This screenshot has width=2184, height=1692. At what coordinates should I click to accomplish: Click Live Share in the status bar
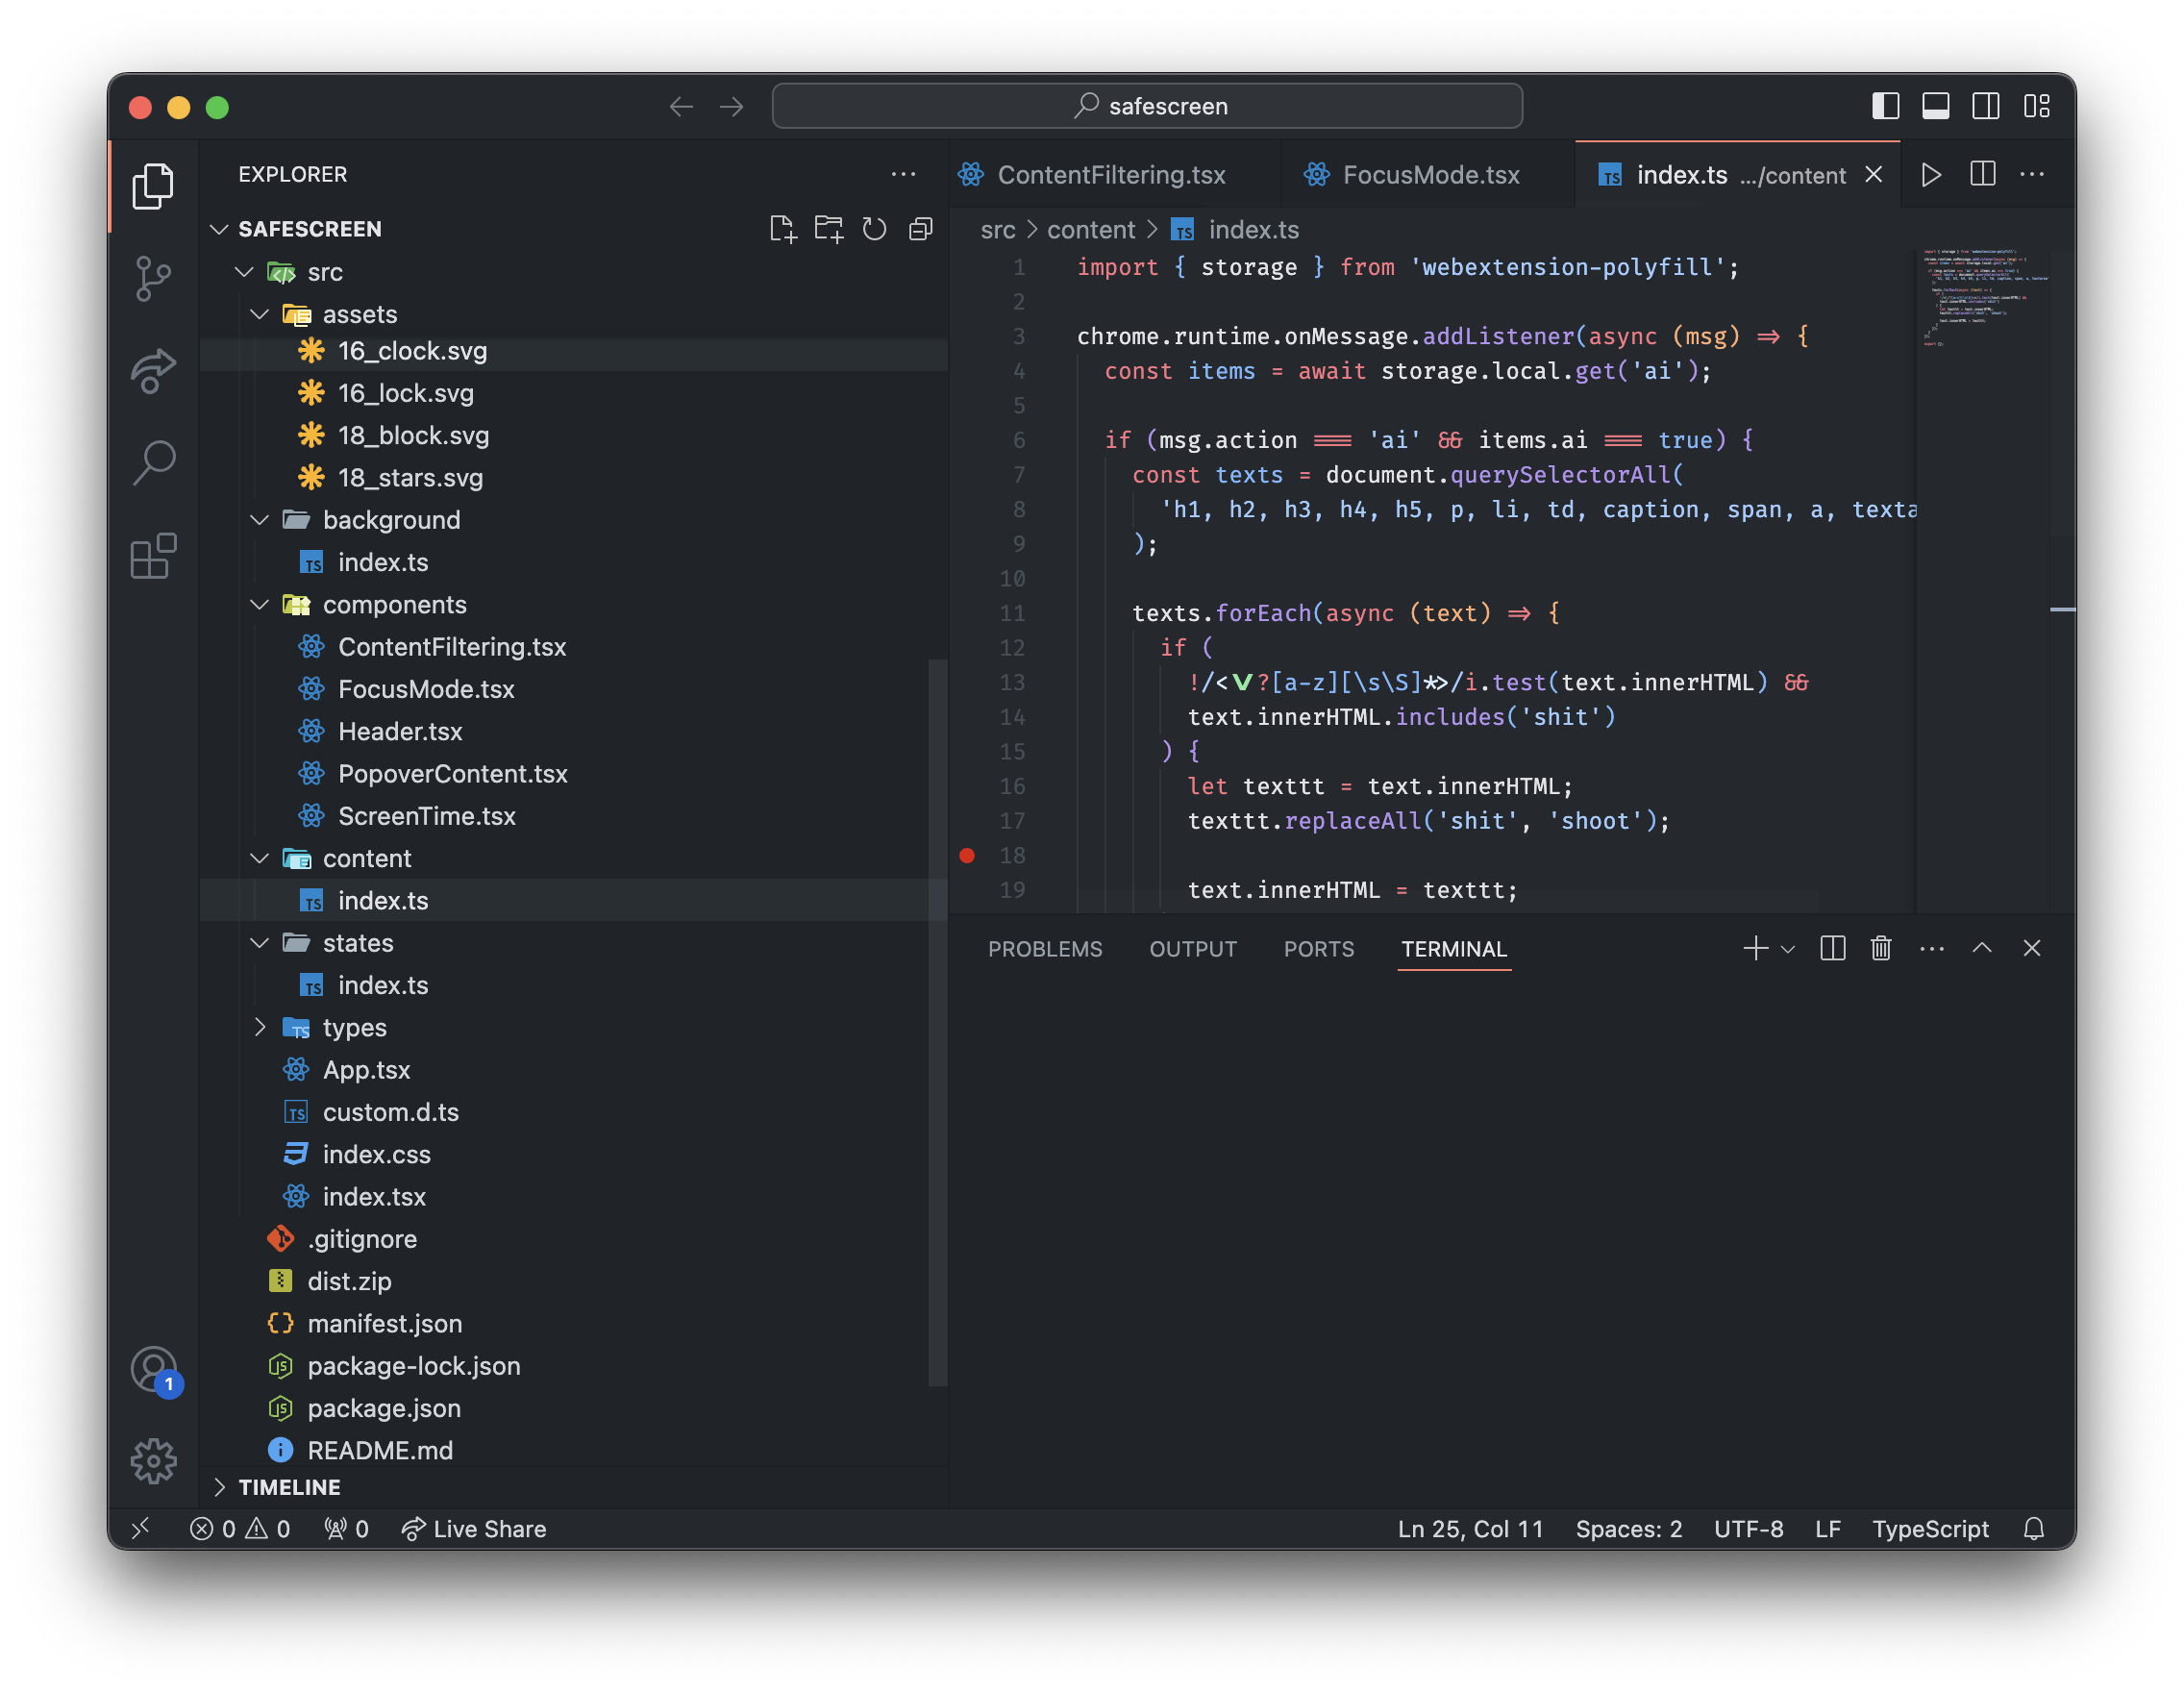click(474, 1529)
